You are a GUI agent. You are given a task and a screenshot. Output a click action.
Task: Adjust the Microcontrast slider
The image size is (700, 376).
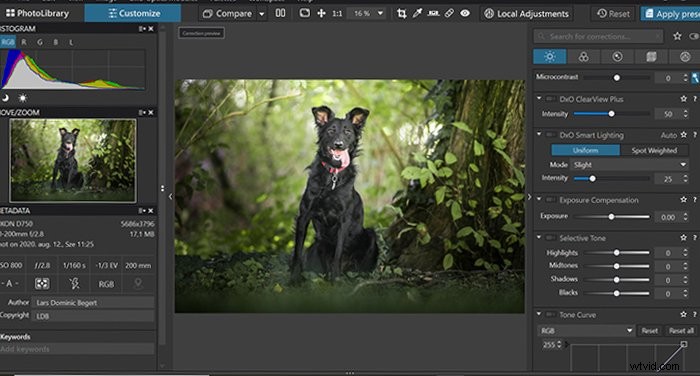(617, 78)
